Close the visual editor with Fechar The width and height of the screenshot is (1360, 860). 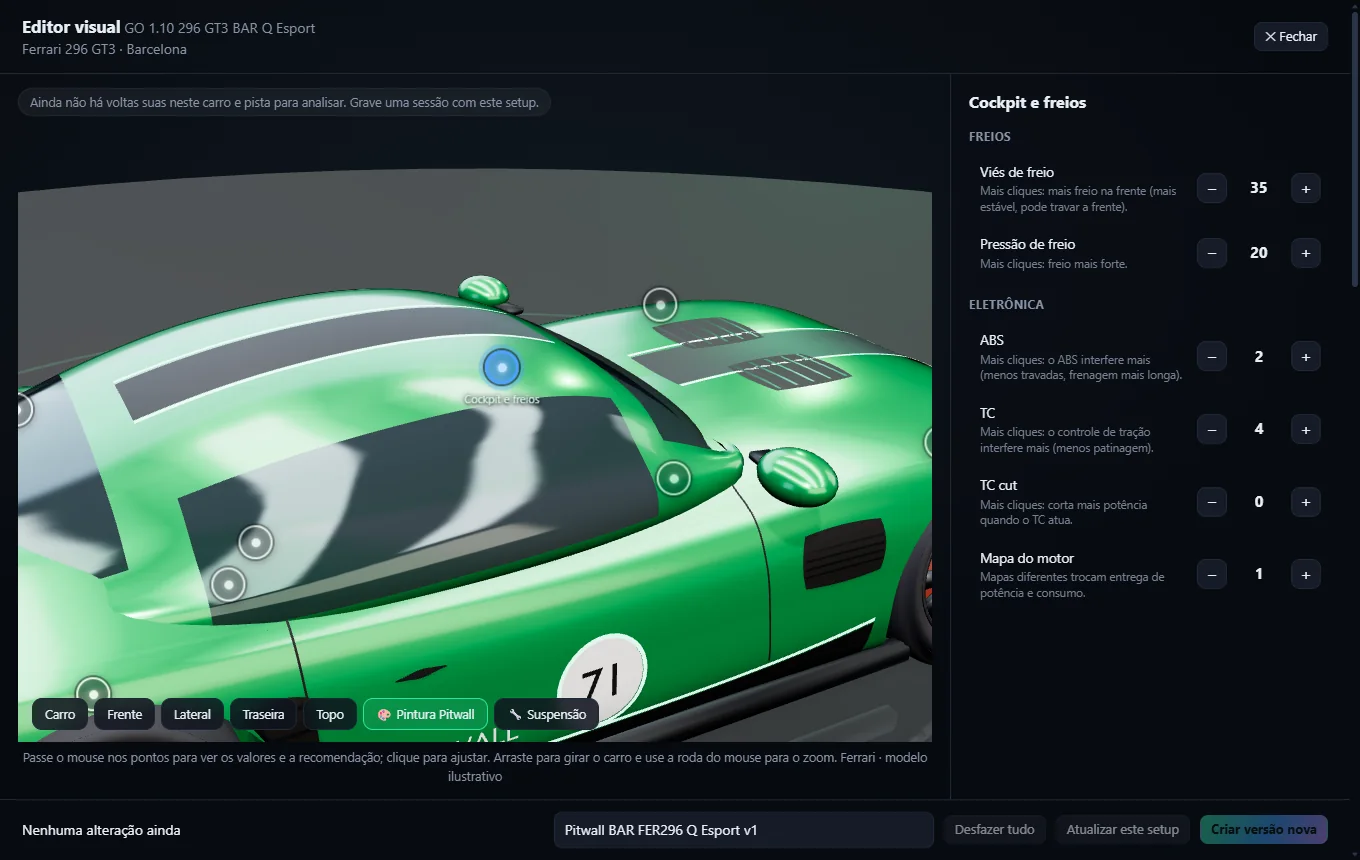[x=1291, y=36]
